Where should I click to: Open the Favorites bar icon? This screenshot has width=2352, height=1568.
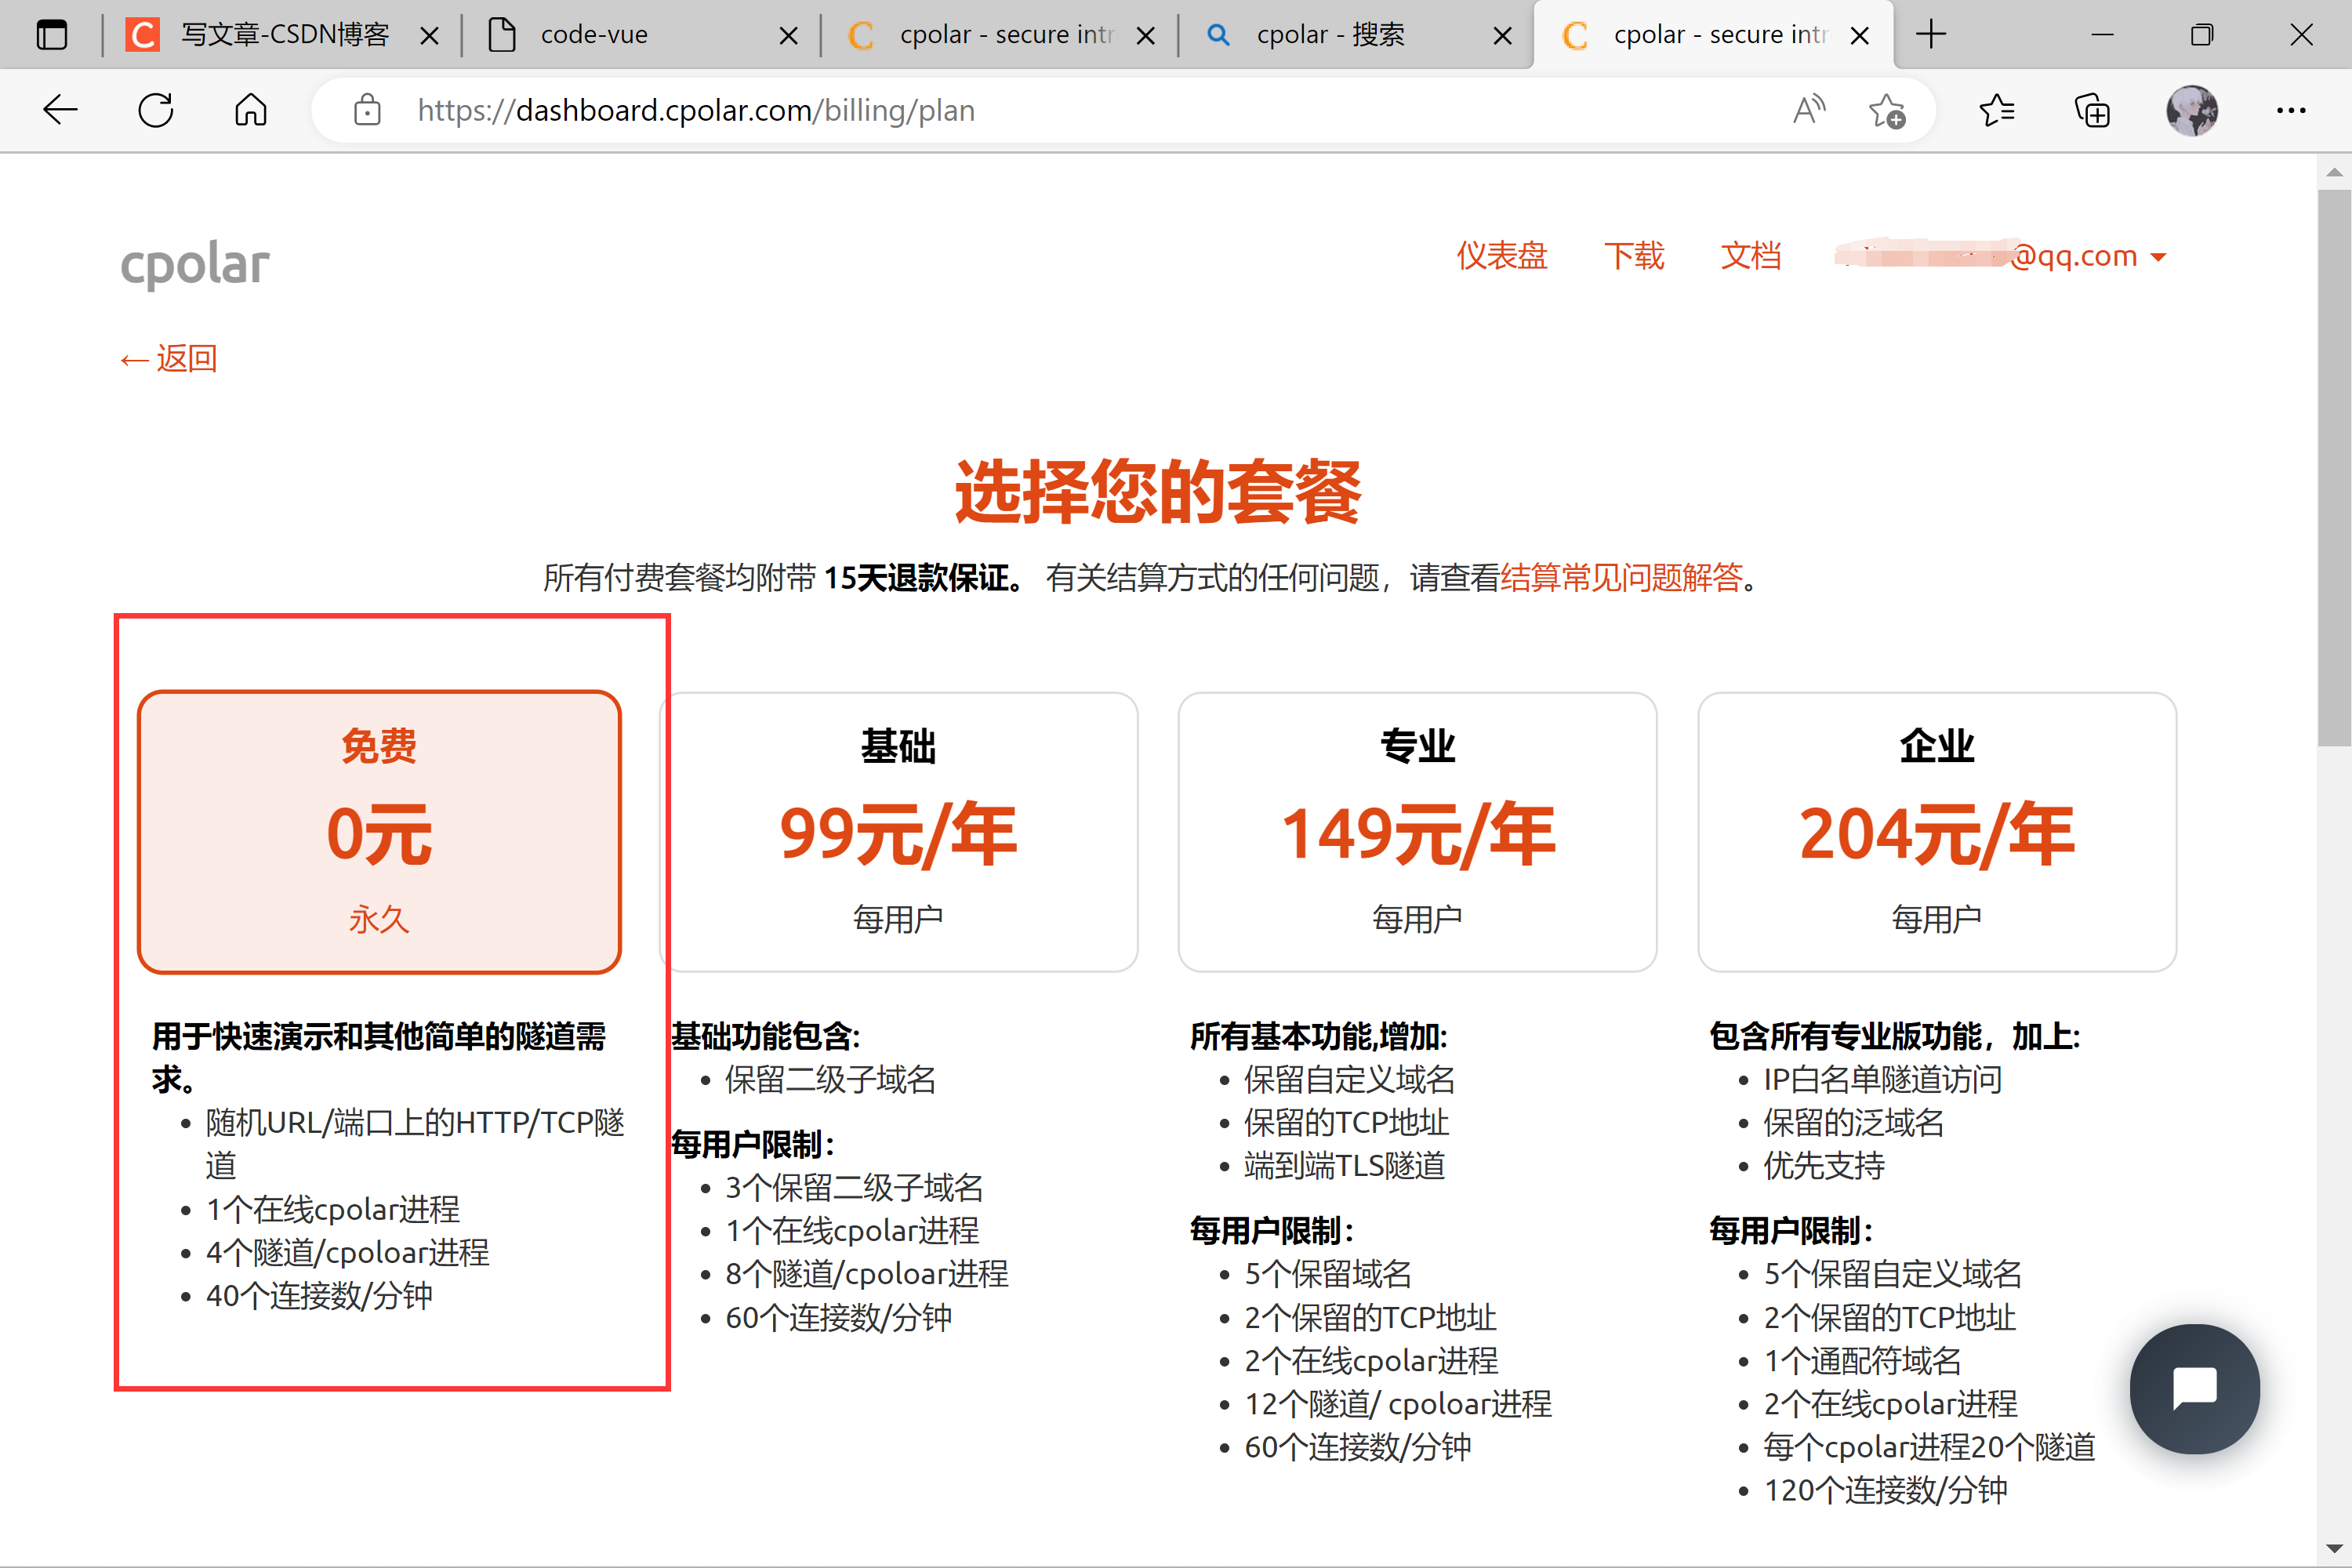pyautogui.click(x=1997, y=110)
